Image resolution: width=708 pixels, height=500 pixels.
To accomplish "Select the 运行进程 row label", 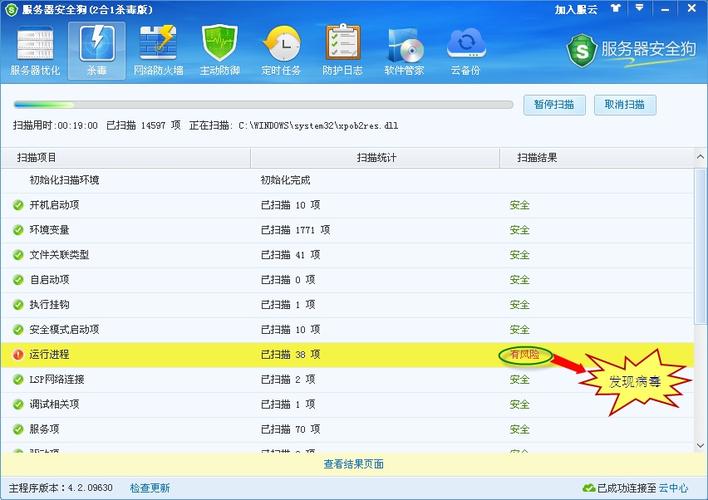I will pyautogui.click(x=49, y=355).
